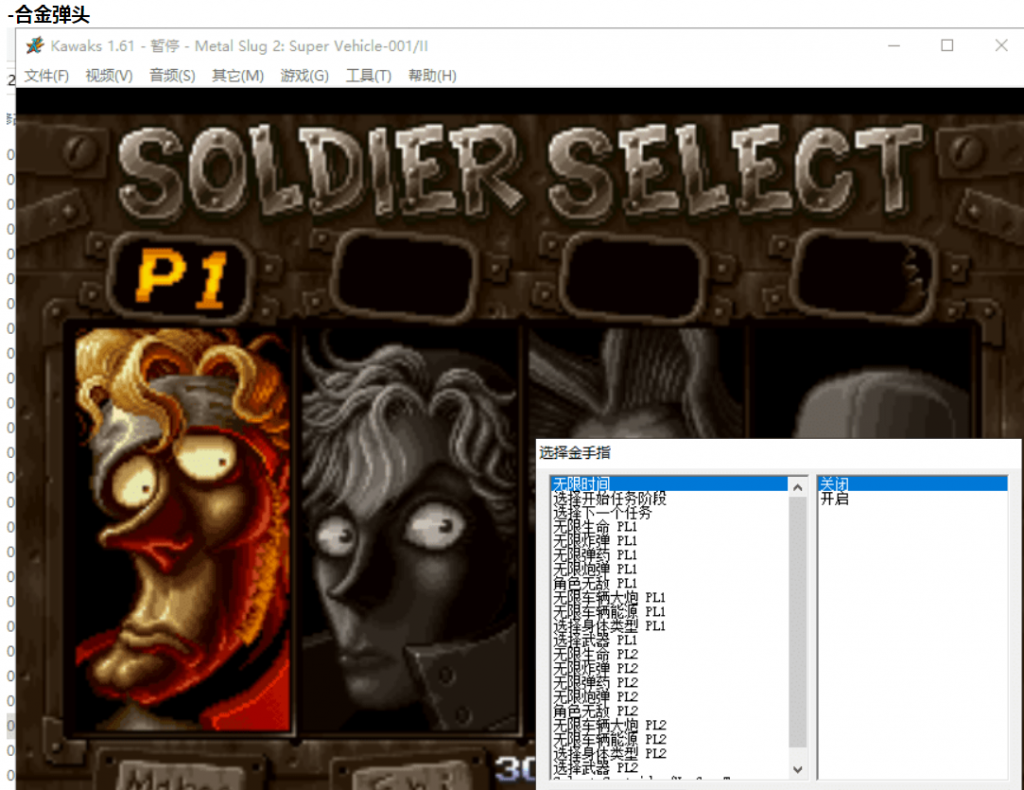The width and height of the screenshot is (1024, 790).
Task: Click the cheat list scroll-down arrow
Action: [x=797, y=770]
